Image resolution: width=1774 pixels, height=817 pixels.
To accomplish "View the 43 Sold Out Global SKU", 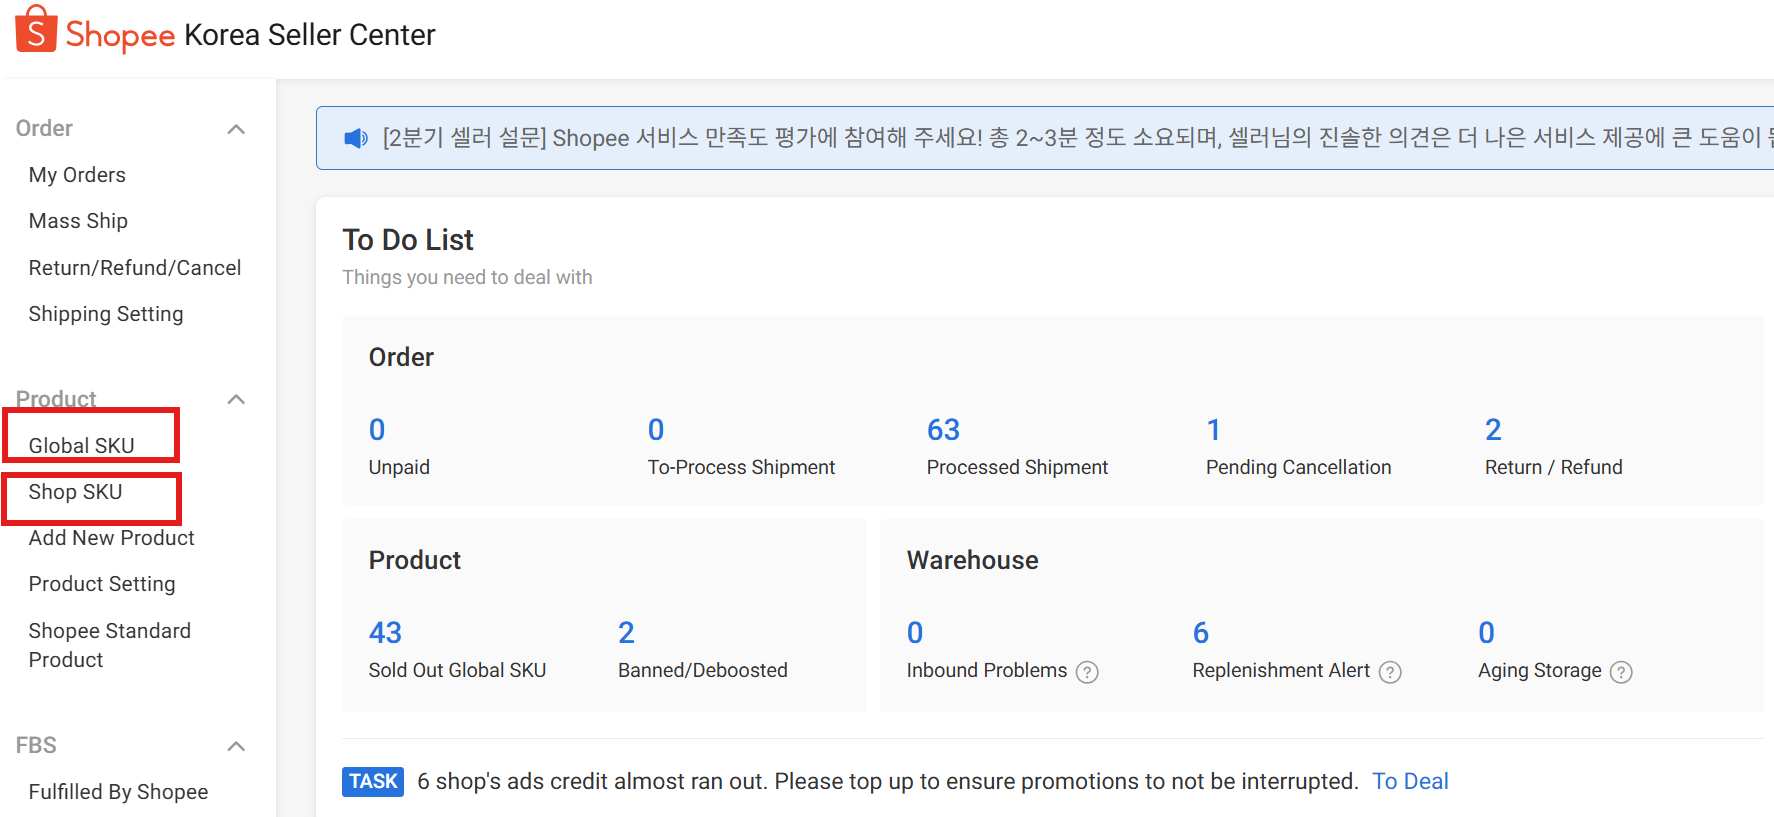I will (x=457, y=650).
